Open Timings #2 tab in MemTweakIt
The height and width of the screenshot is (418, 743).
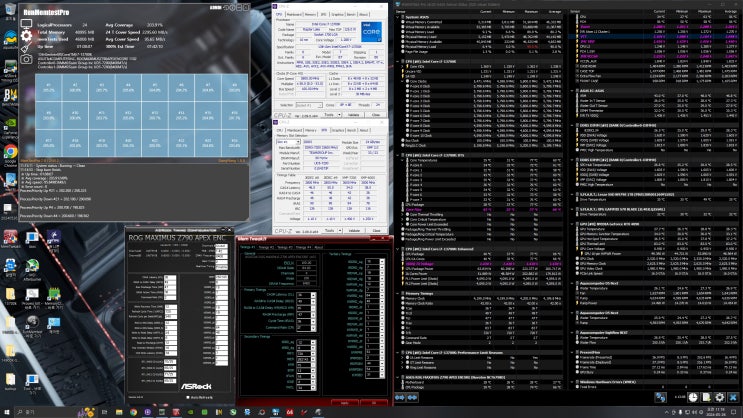(x=266, y=247)
